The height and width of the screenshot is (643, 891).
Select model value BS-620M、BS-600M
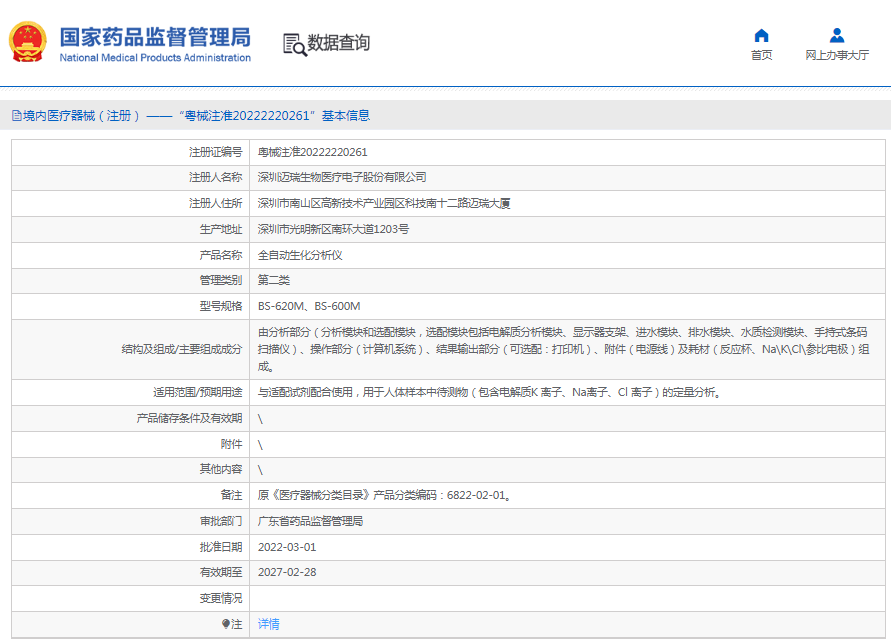point(309,306)
